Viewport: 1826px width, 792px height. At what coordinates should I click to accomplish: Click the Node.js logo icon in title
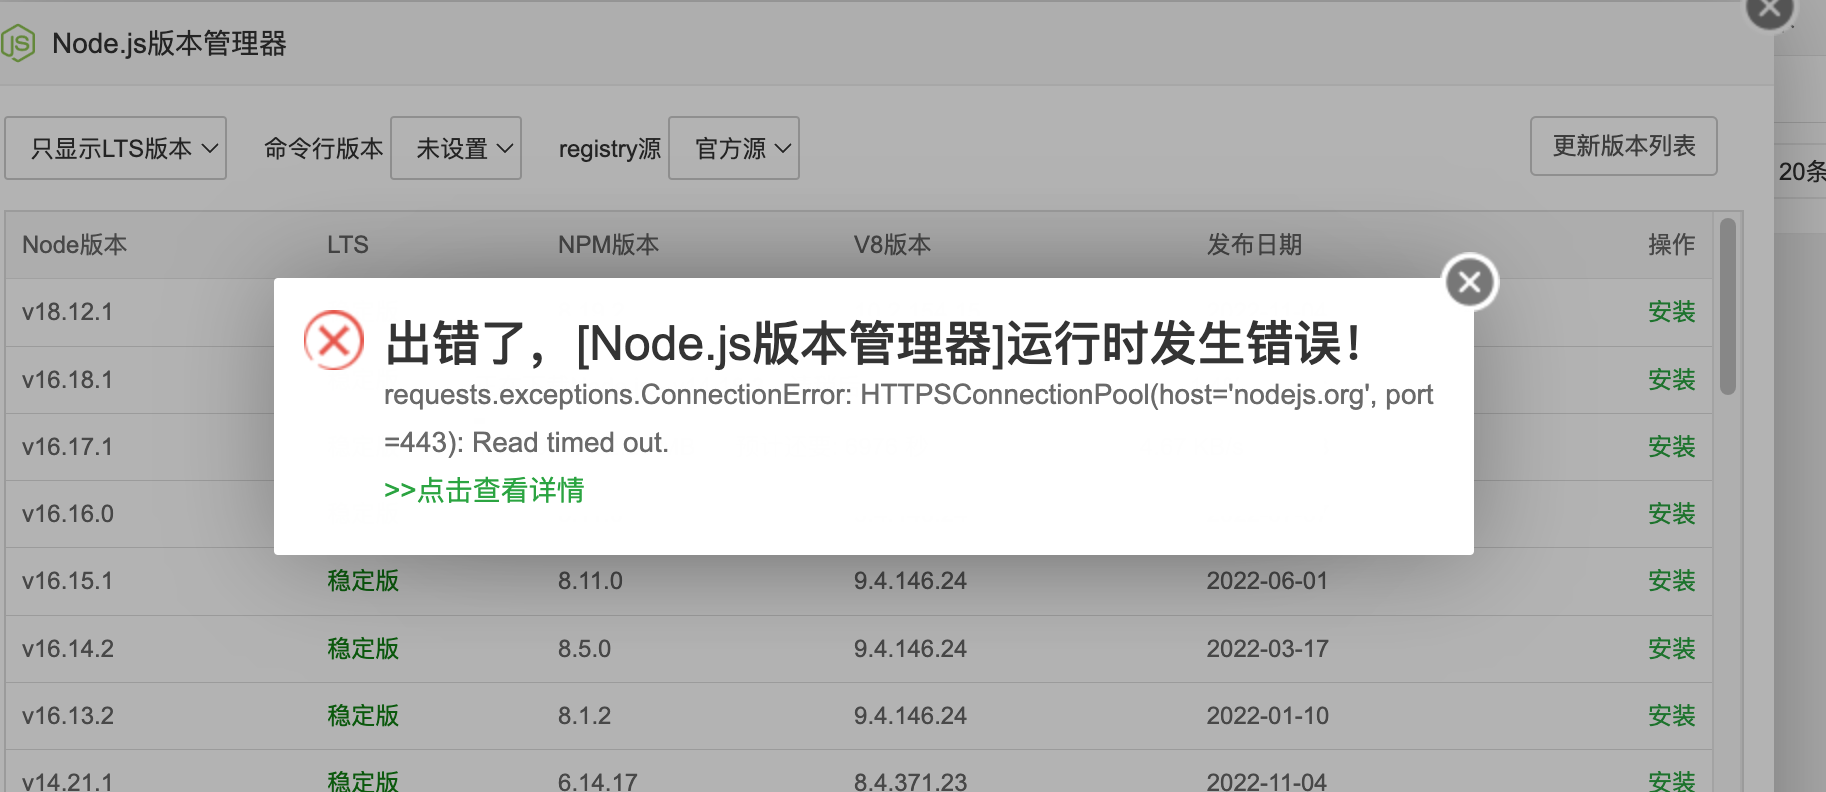(x=18, y=43)
